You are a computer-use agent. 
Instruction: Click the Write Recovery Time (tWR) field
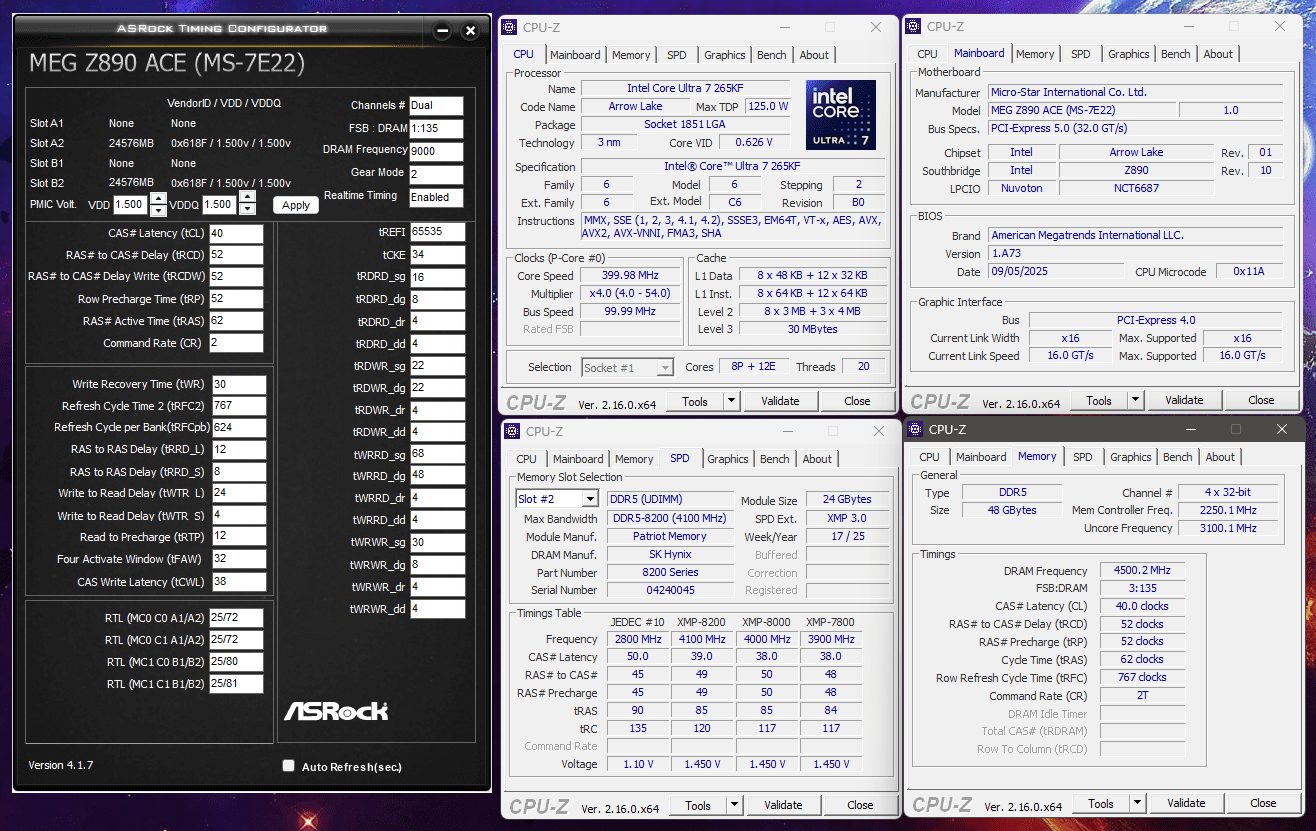pyautogui.click(x=239, y=384)
